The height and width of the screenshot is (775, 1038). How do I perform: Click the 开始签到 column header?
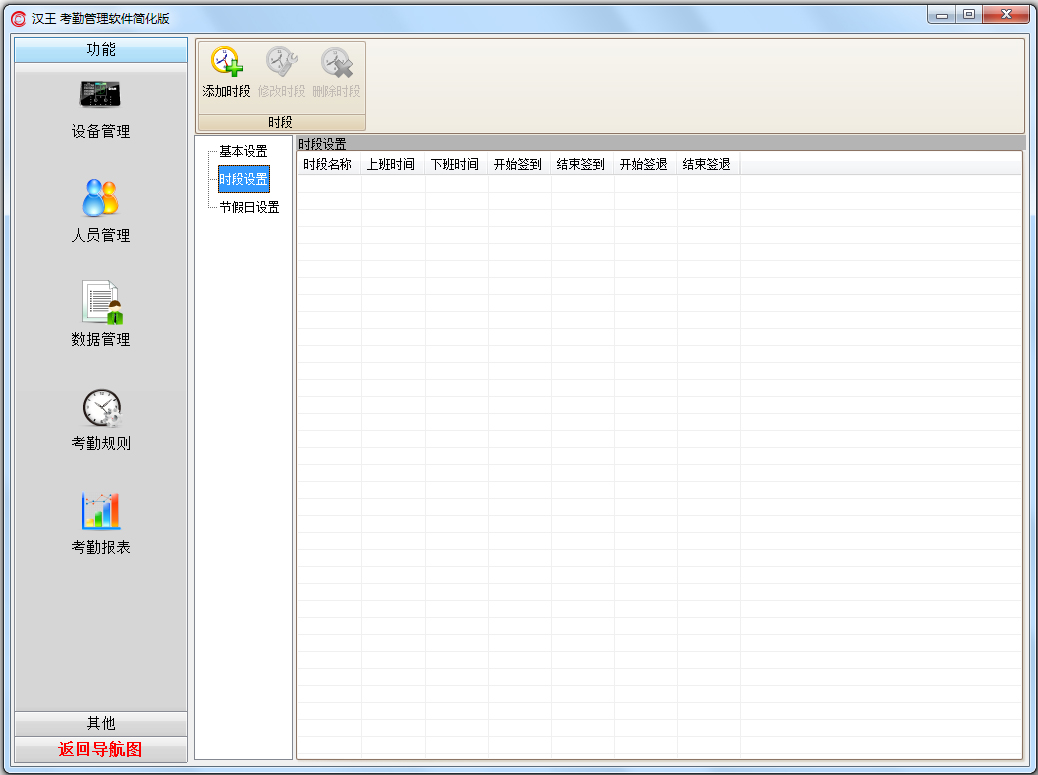[518, 165]
